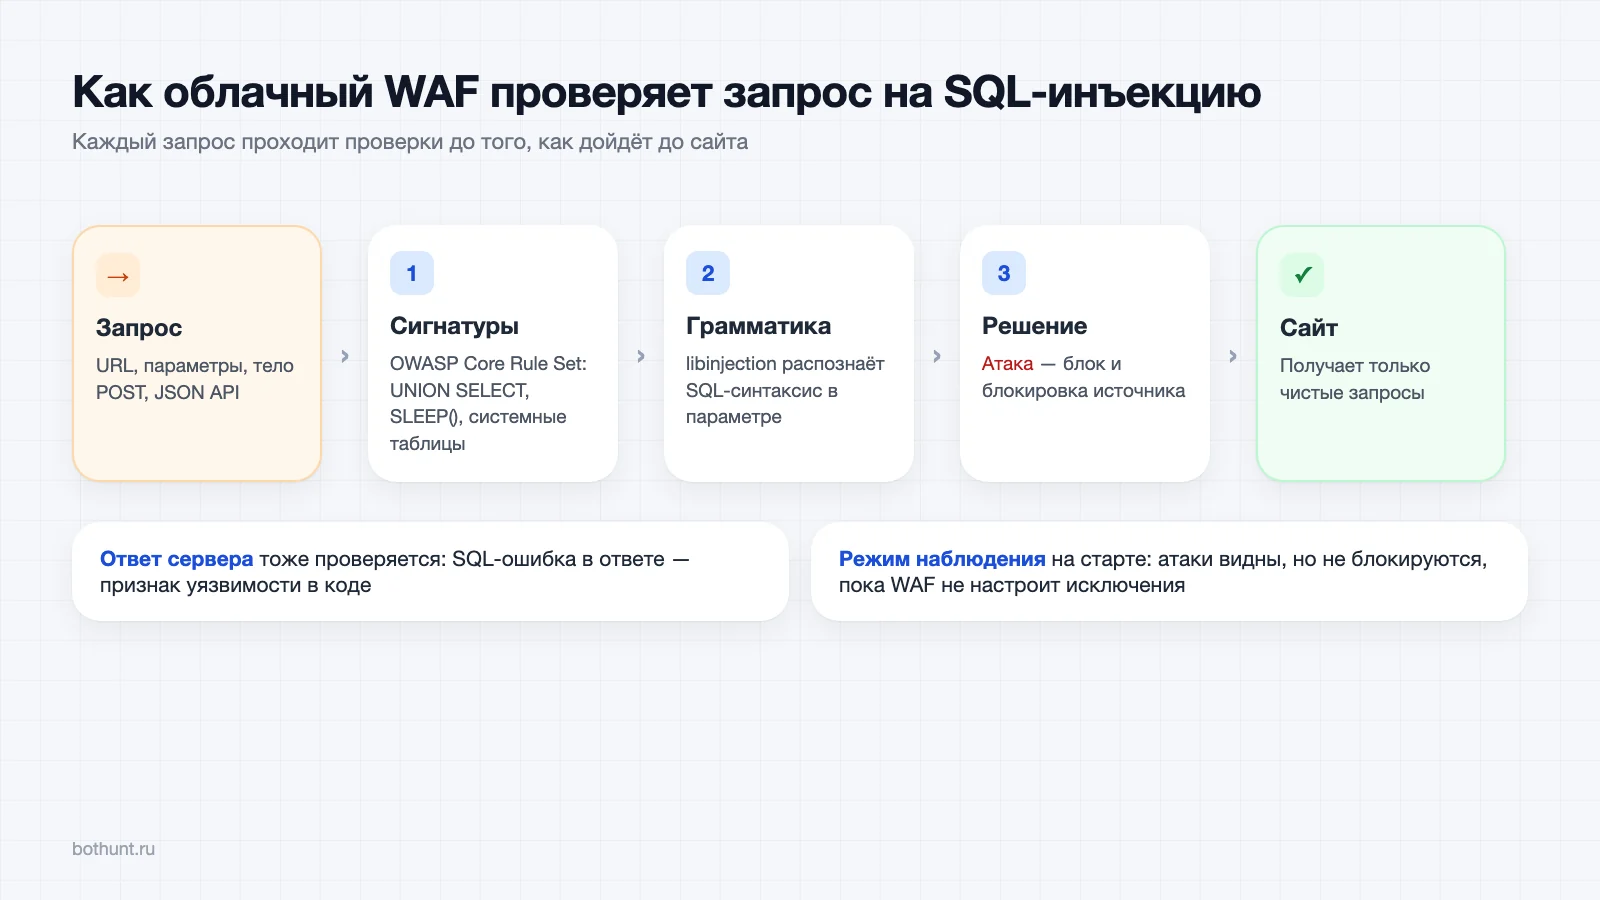
Task: Click the main title about SQL-инъекцию
Action: (666, 93)
